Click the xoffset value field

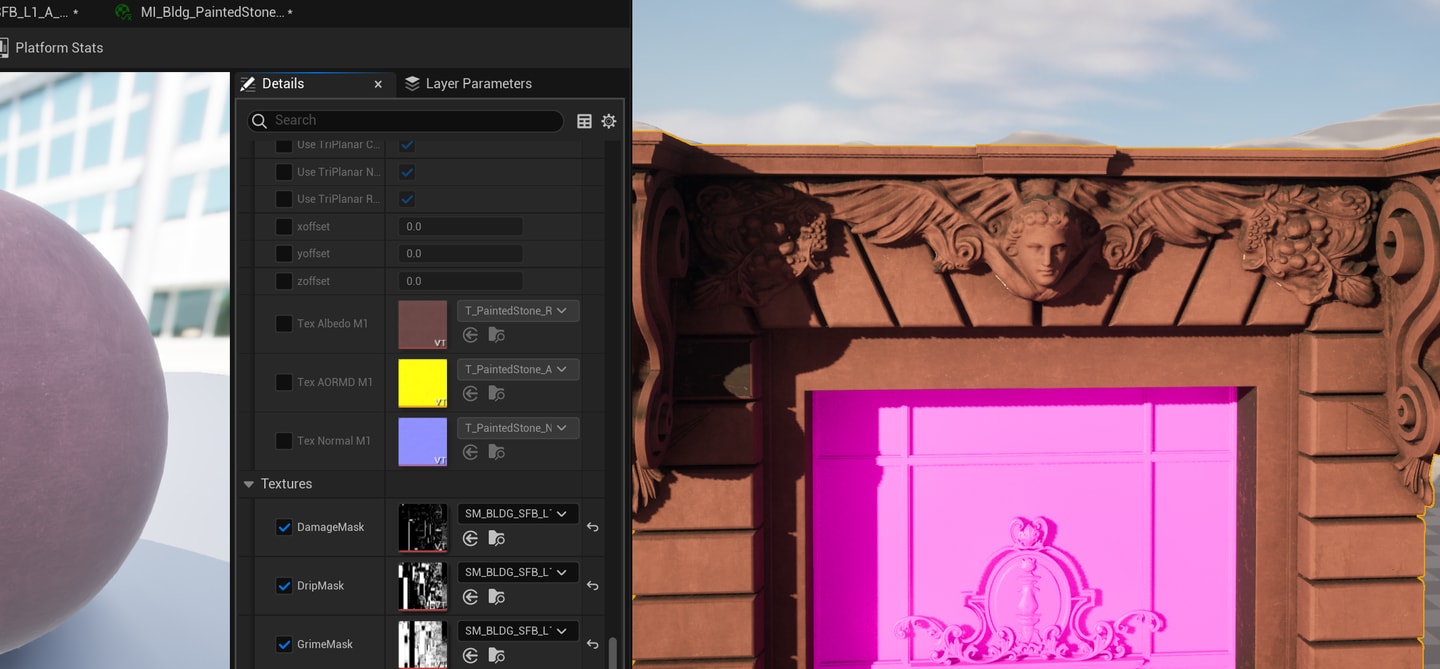click(x=460, y=227)
